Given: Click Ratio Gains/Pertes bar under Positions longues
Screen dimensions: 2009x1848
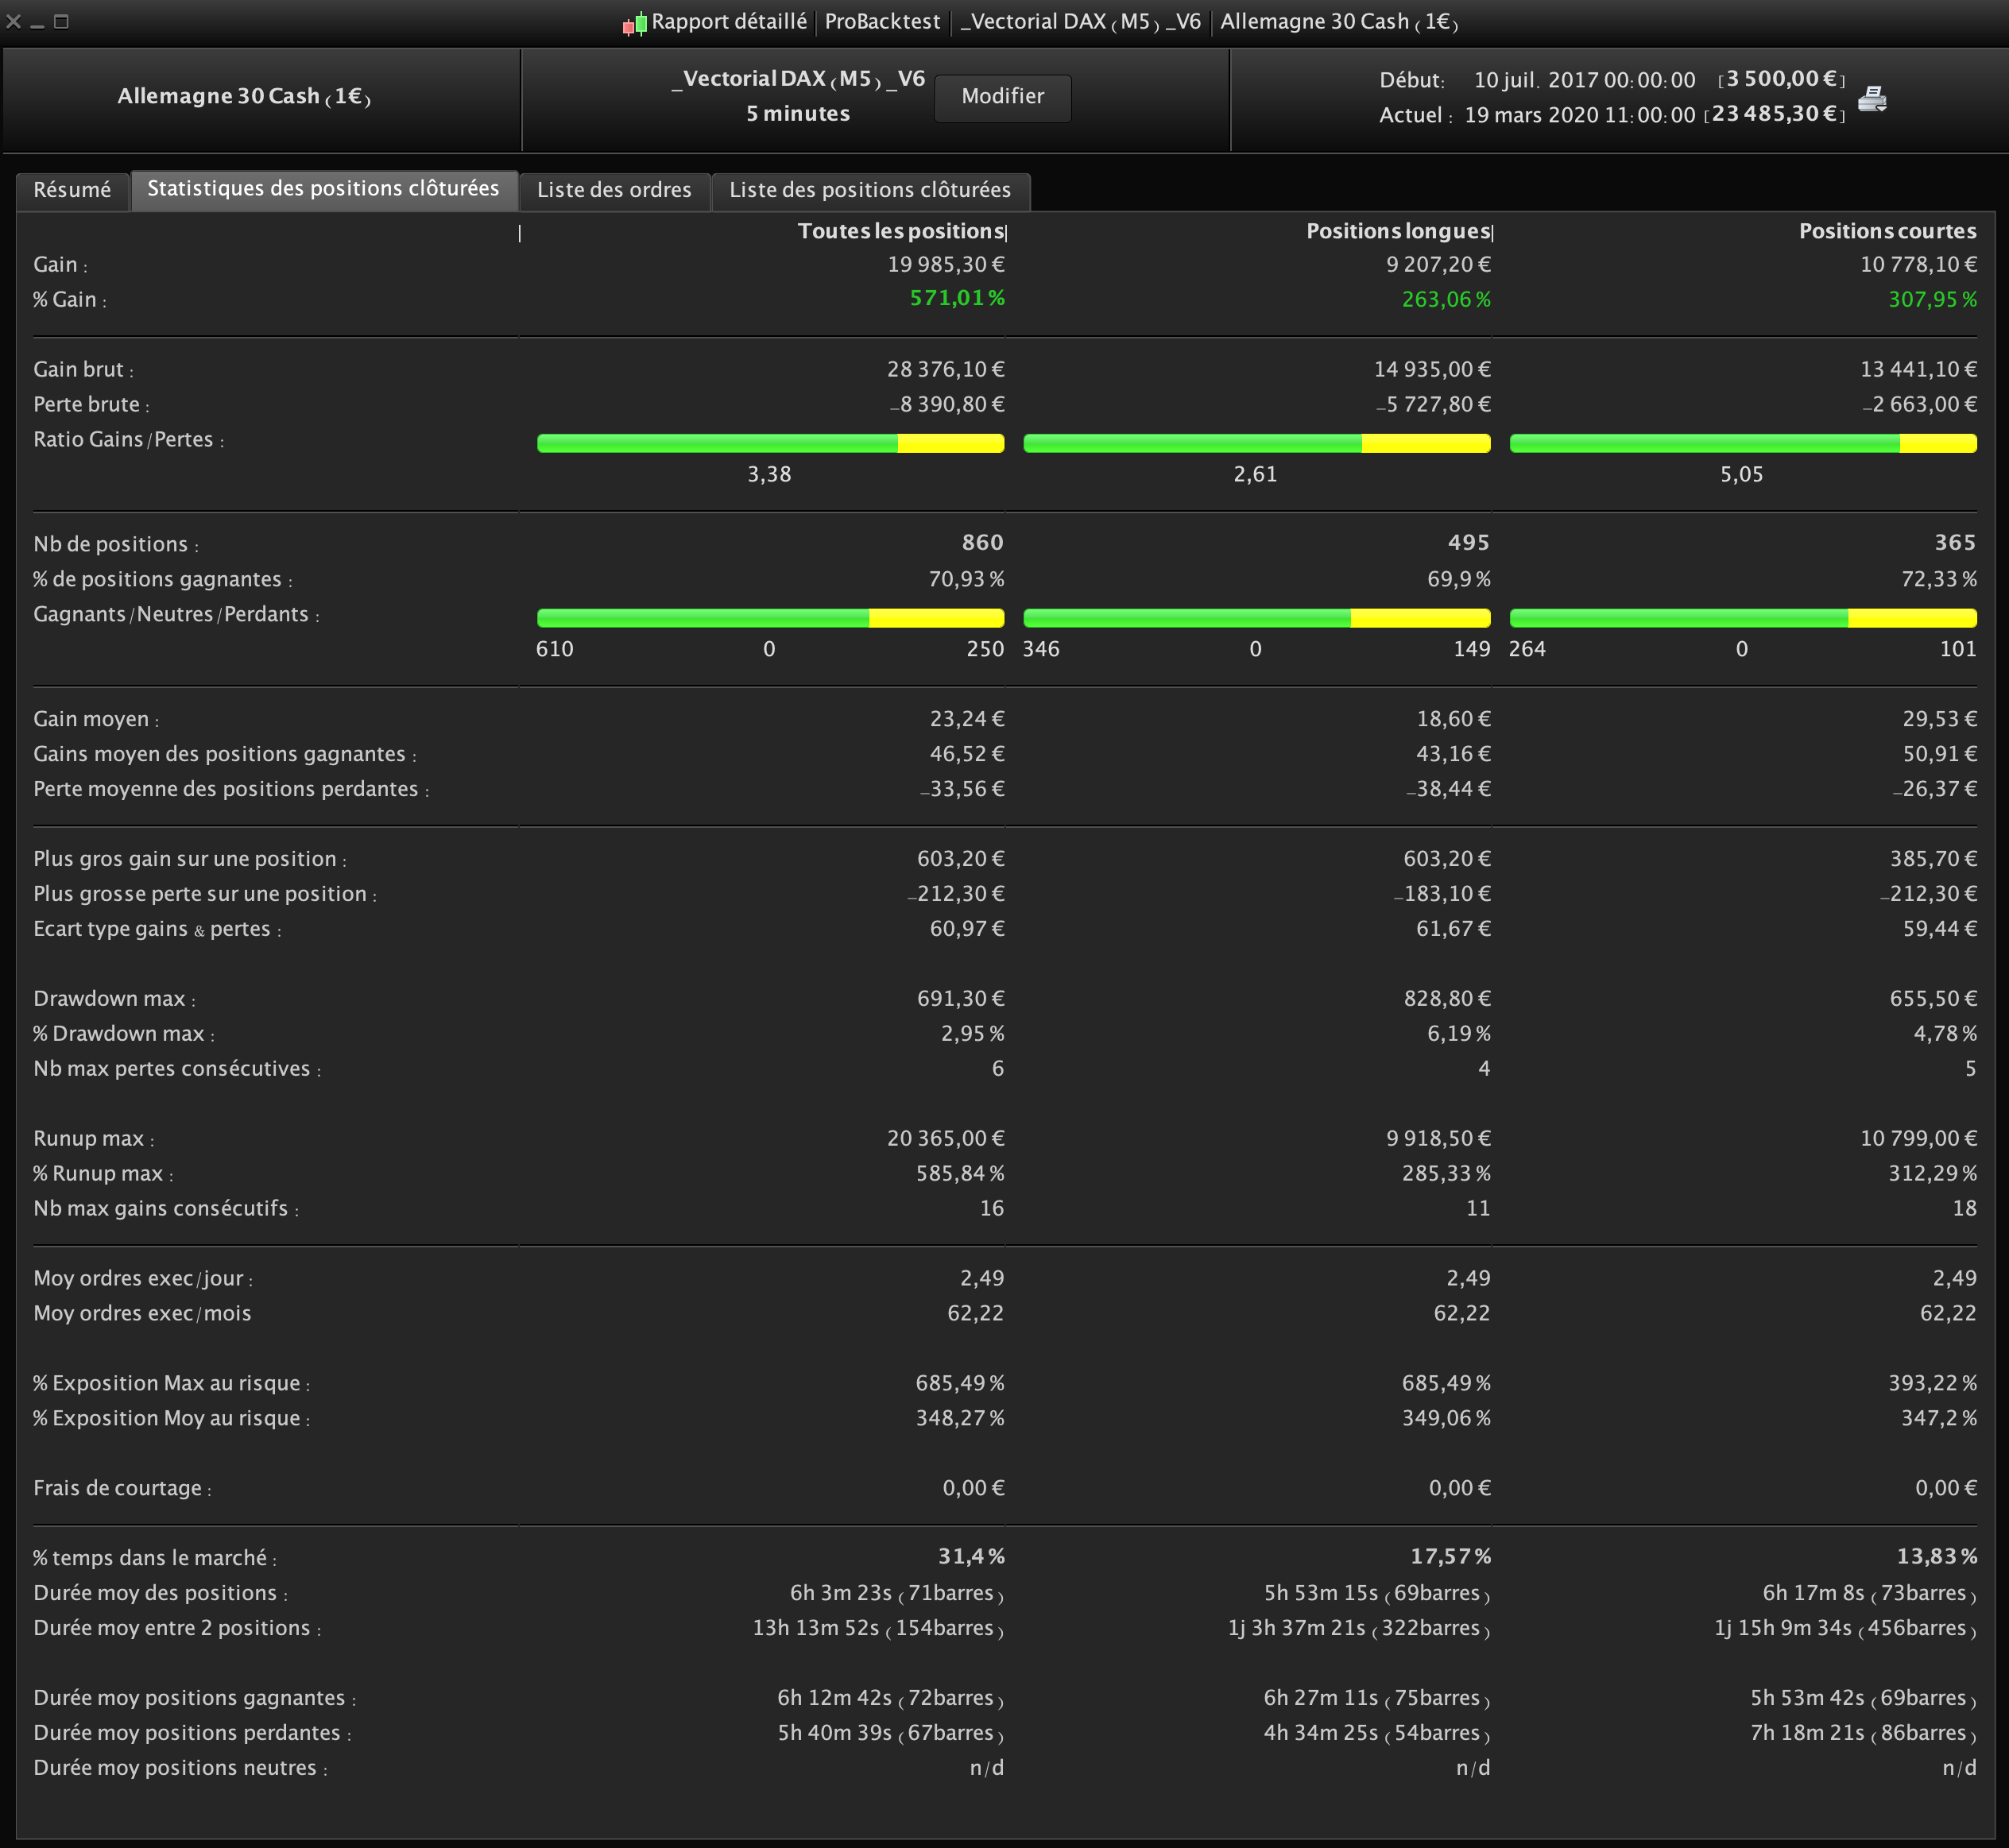Looking at the screenshot, I should [1256, 443].
